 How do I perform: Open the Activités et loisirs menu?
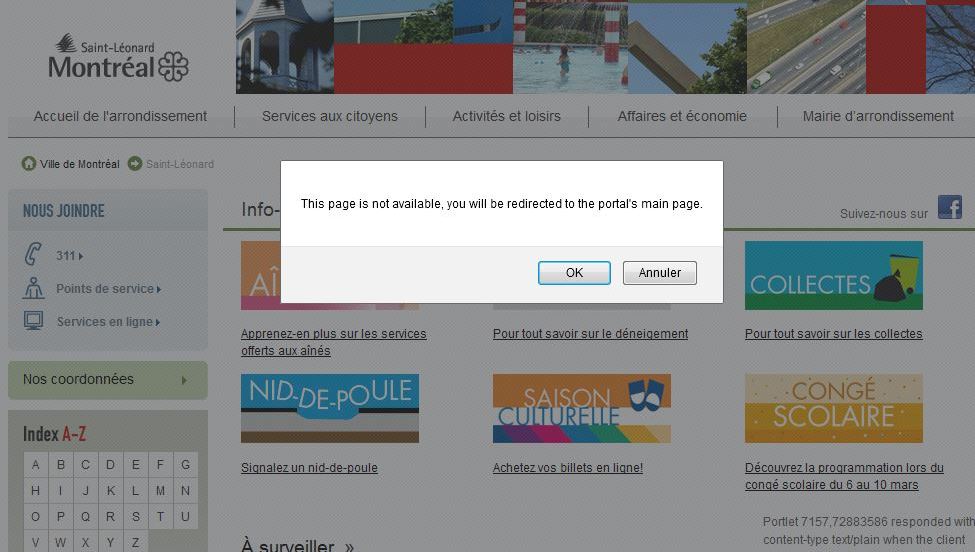pos(506,116)
